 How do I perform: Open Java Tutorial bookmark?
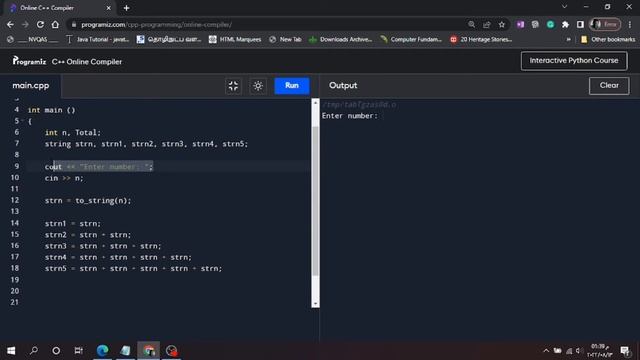click(97, 39)
